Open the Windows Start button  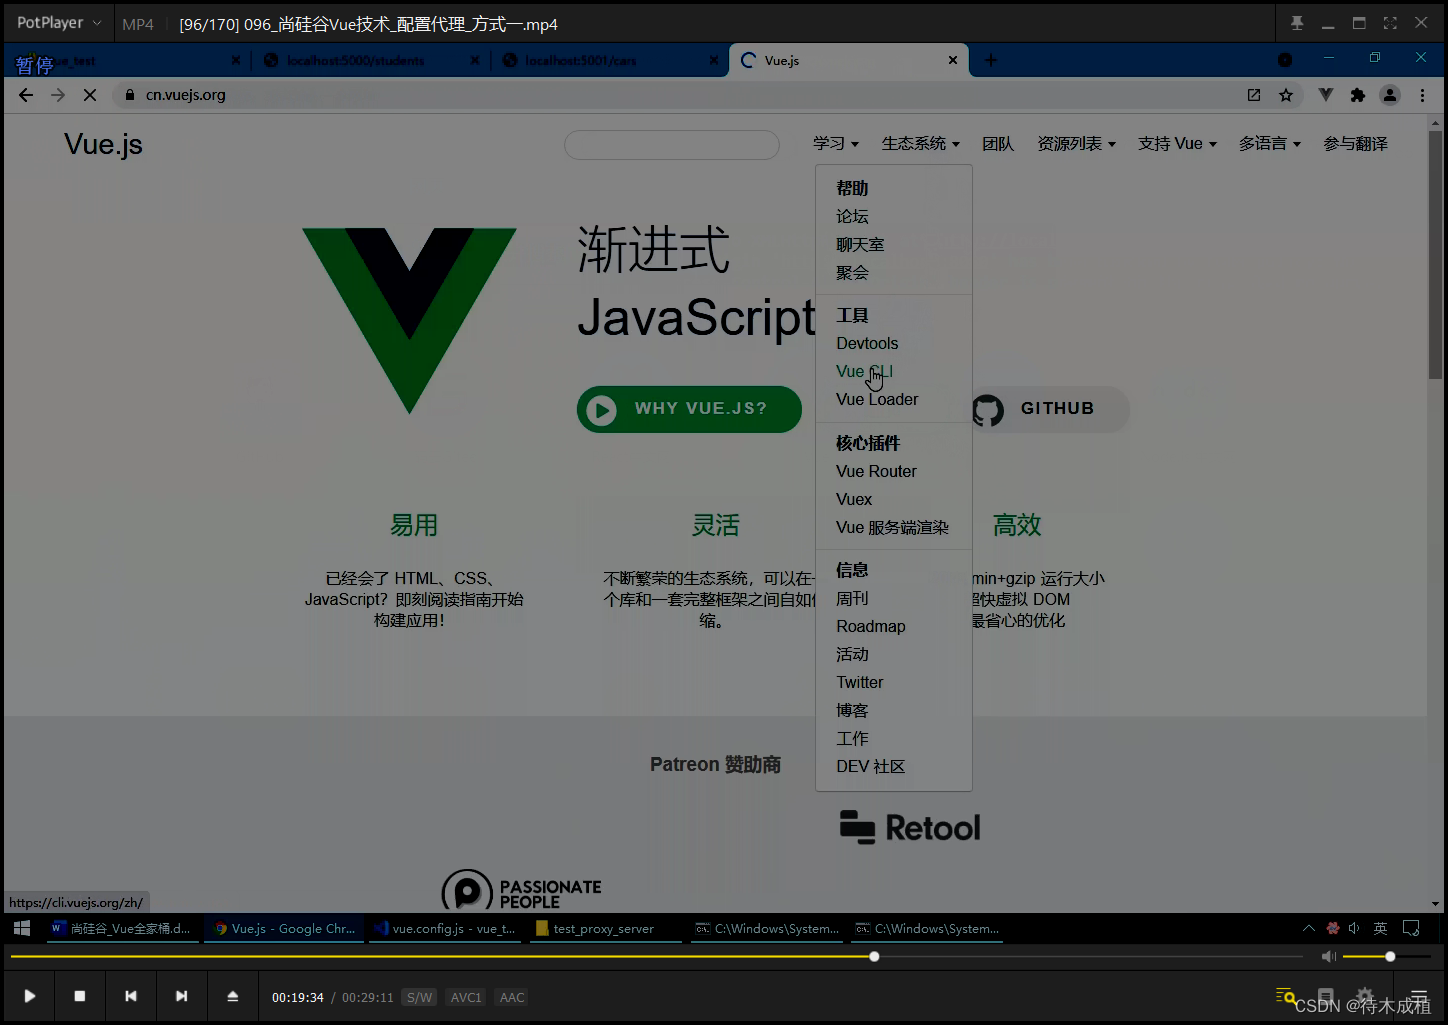pyautogui.click(x=22, y=928)
